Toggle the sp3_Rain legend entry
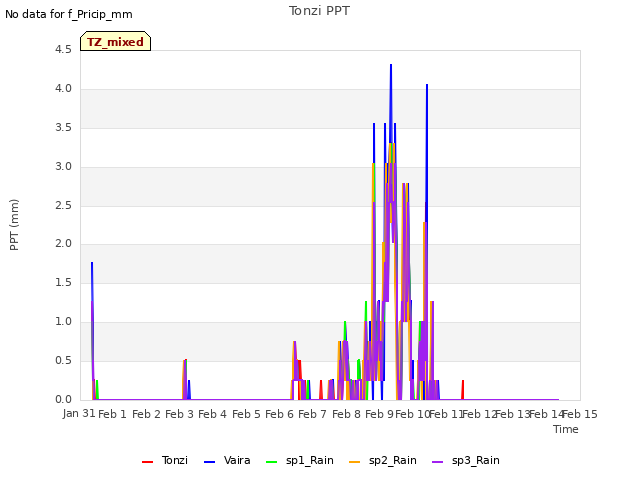The image size is (640, 480). coord(465,460)
